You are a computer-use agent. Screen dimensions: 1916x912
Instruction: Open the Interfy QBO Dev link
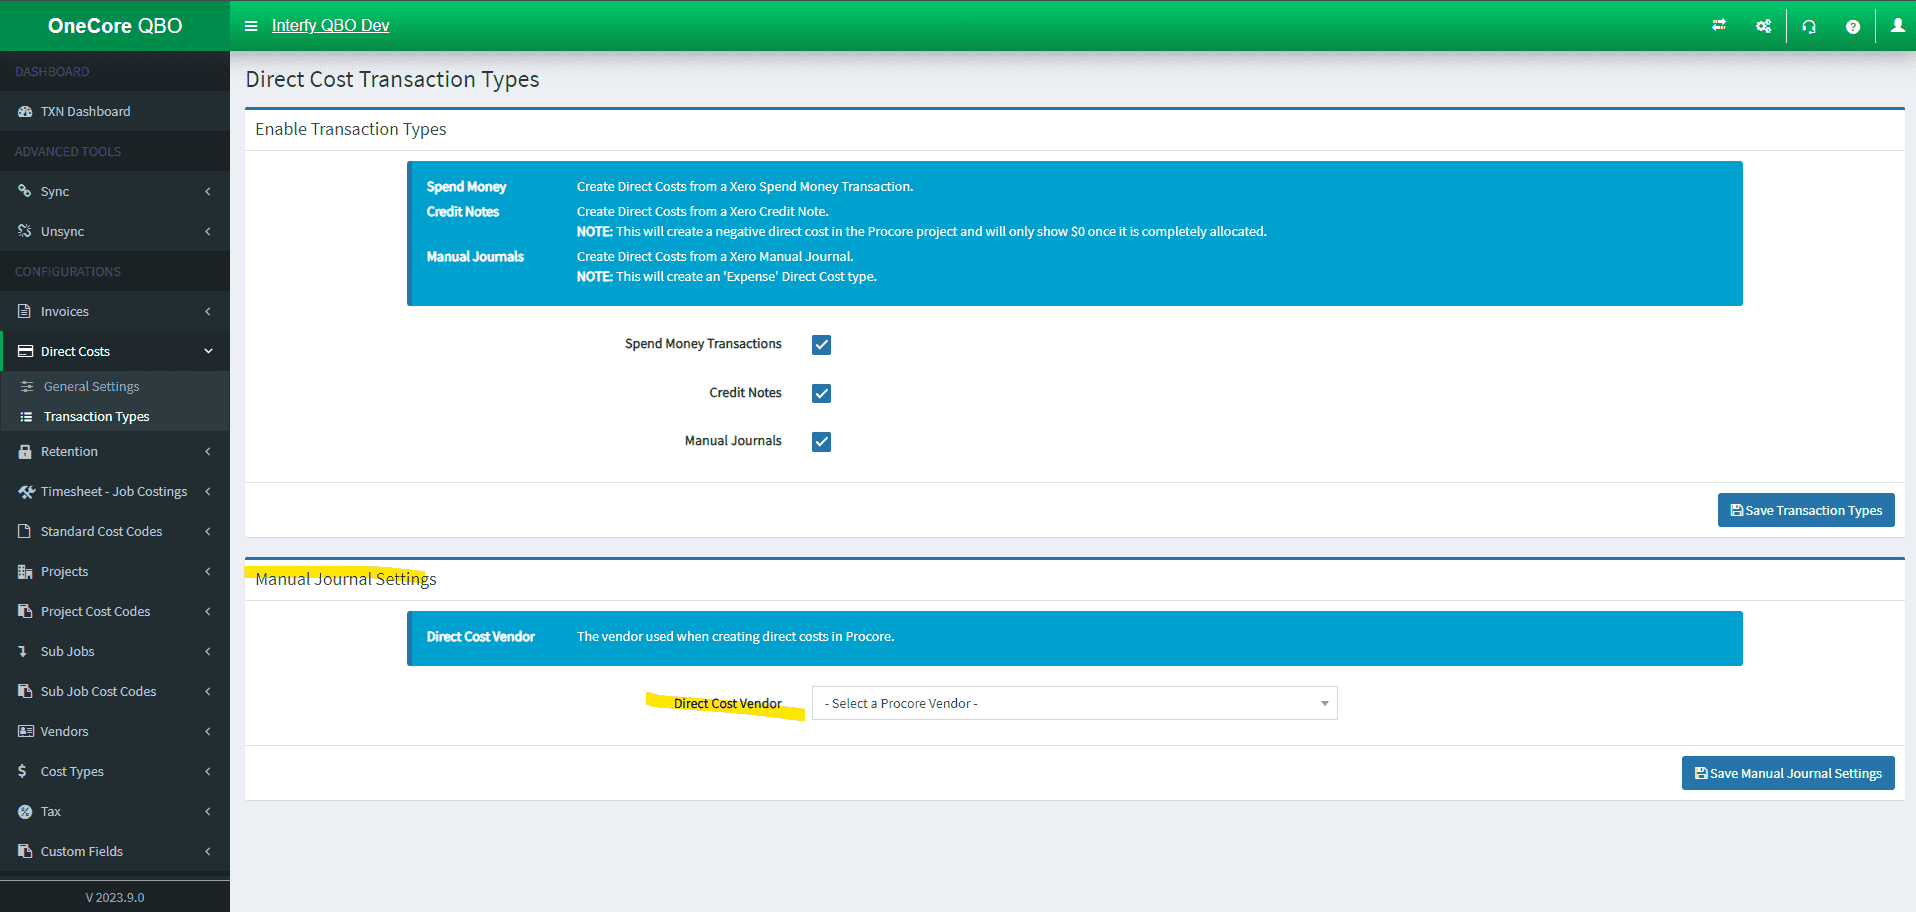[x=330, y=26]
